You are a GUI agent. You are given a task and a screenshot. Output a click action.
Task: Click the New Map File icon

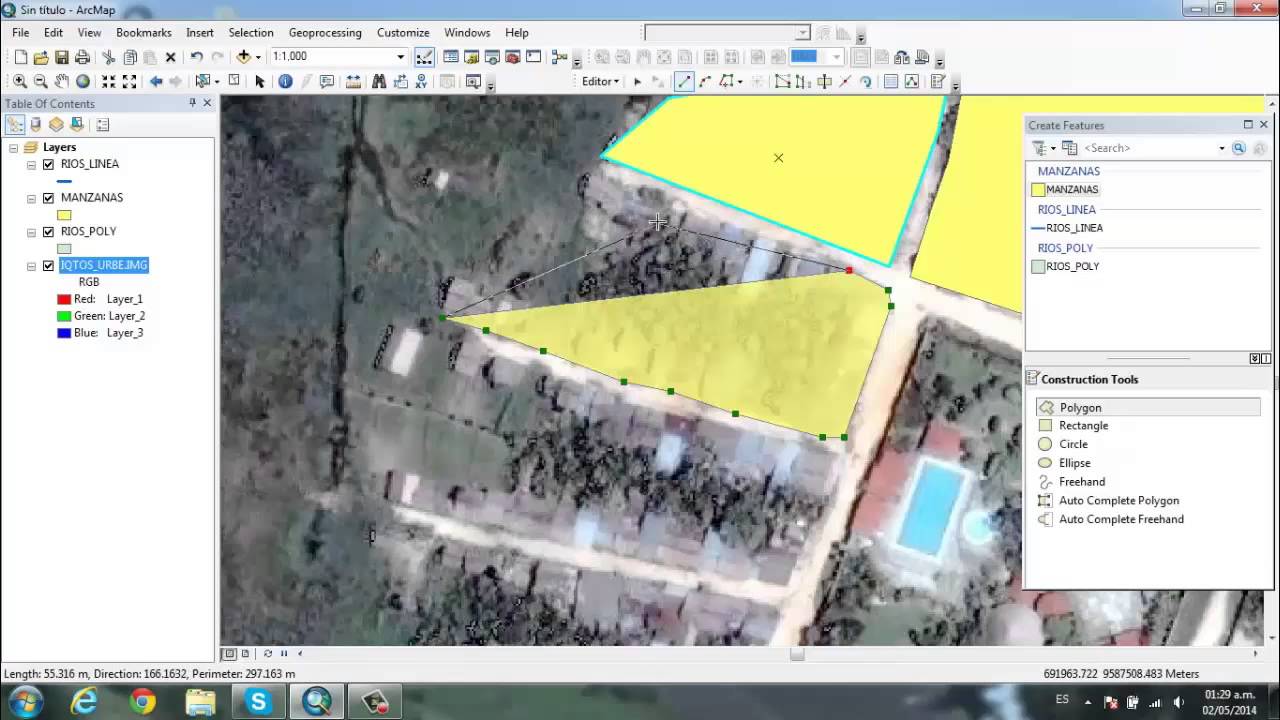click(20, 57)
